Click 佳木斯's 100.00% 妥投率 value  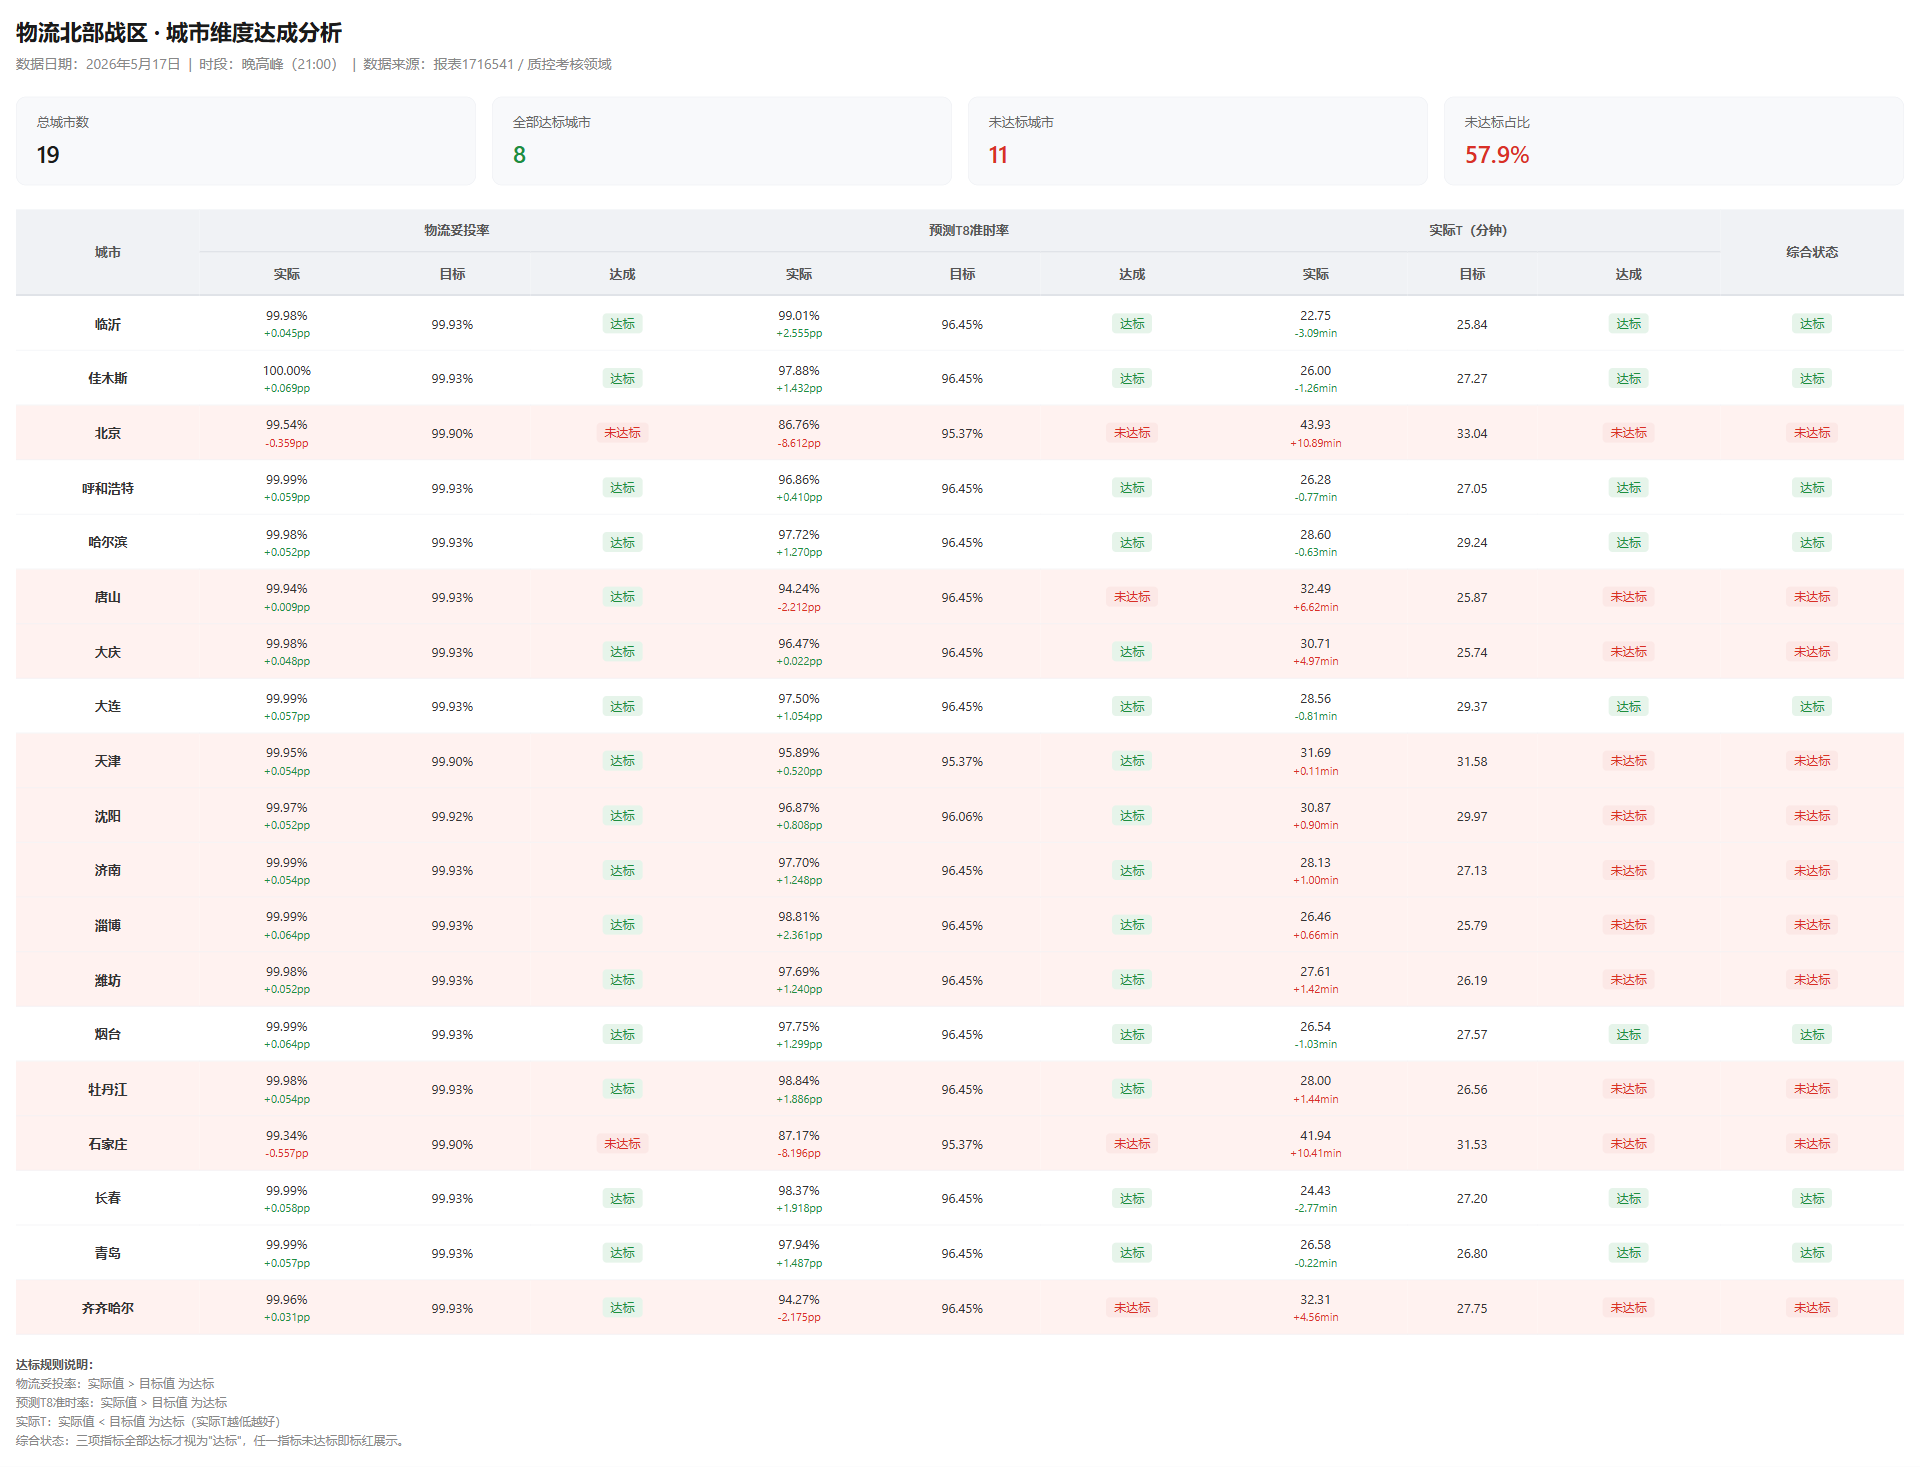(287, 371)
